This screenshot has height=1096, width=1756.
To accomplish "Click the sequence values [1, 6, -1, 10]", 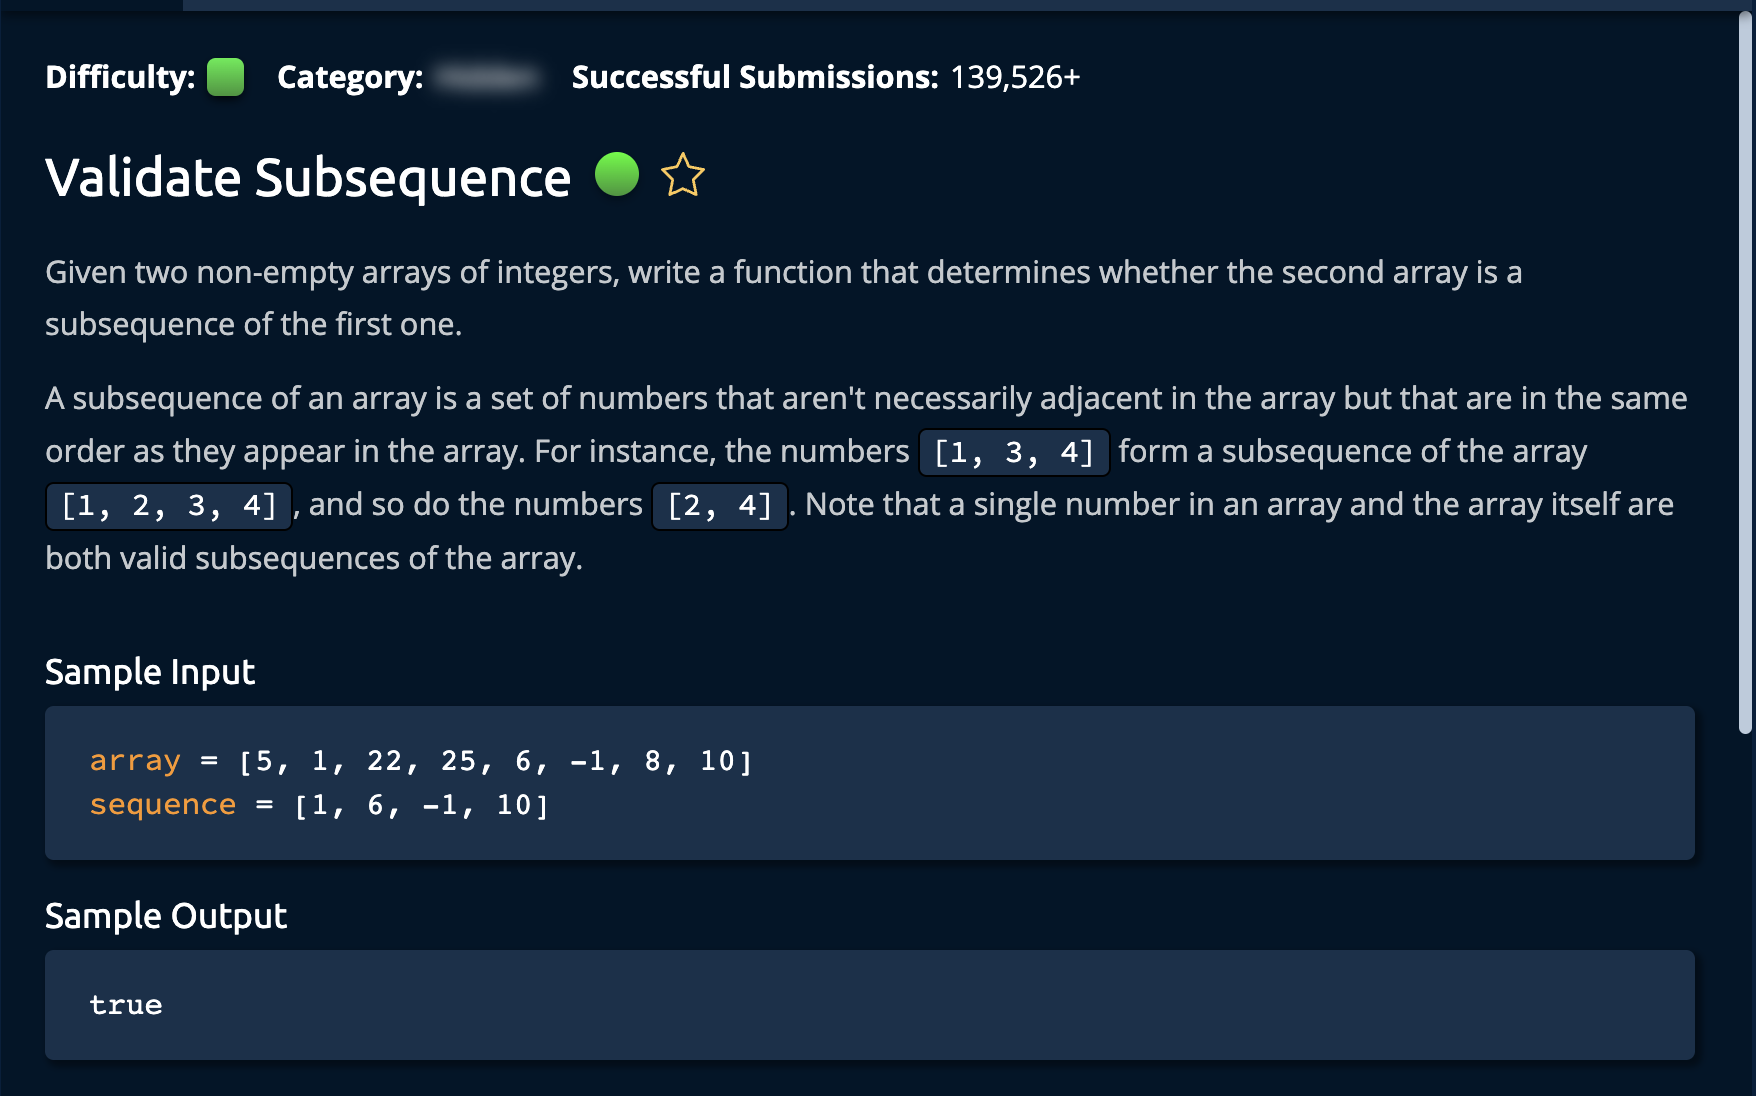I will pyautogui.click(x=421, y=805).
